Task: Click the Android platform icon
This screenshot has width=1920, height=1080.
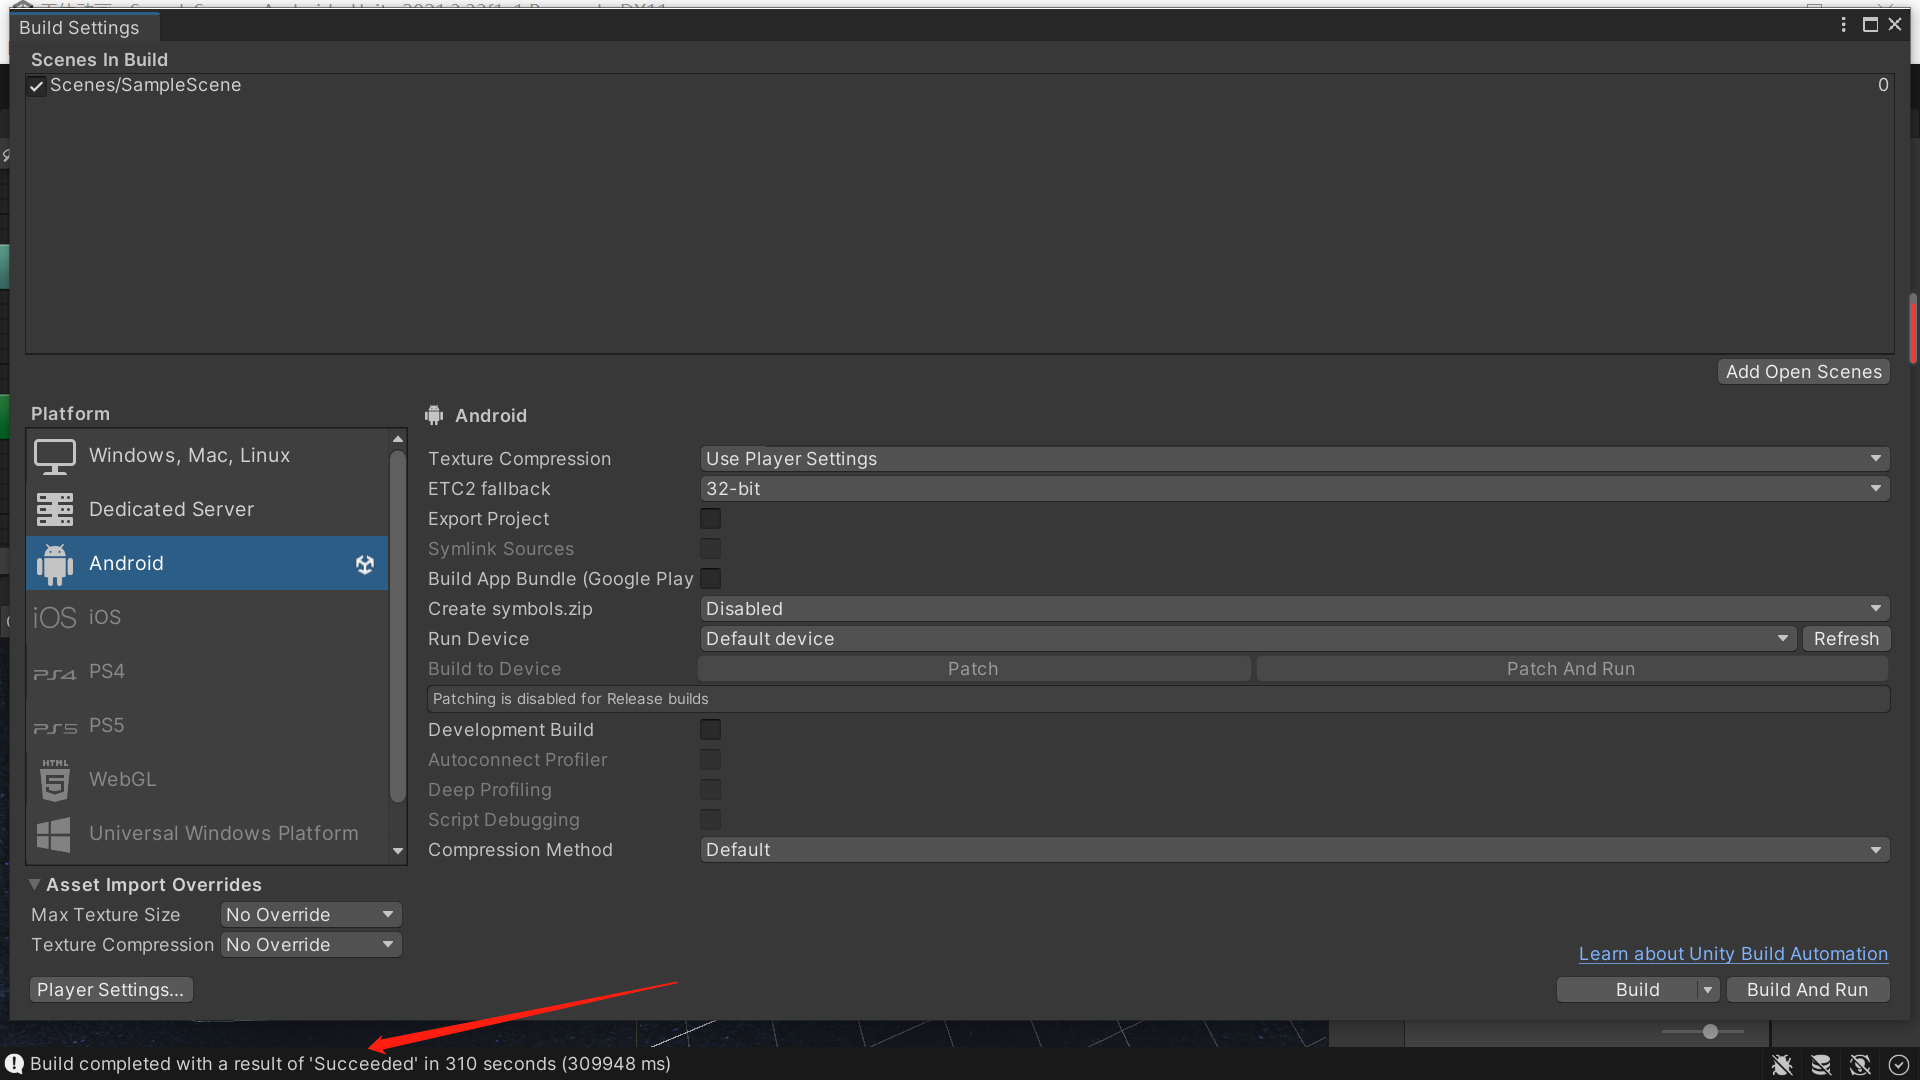Action: coord(54,562)
